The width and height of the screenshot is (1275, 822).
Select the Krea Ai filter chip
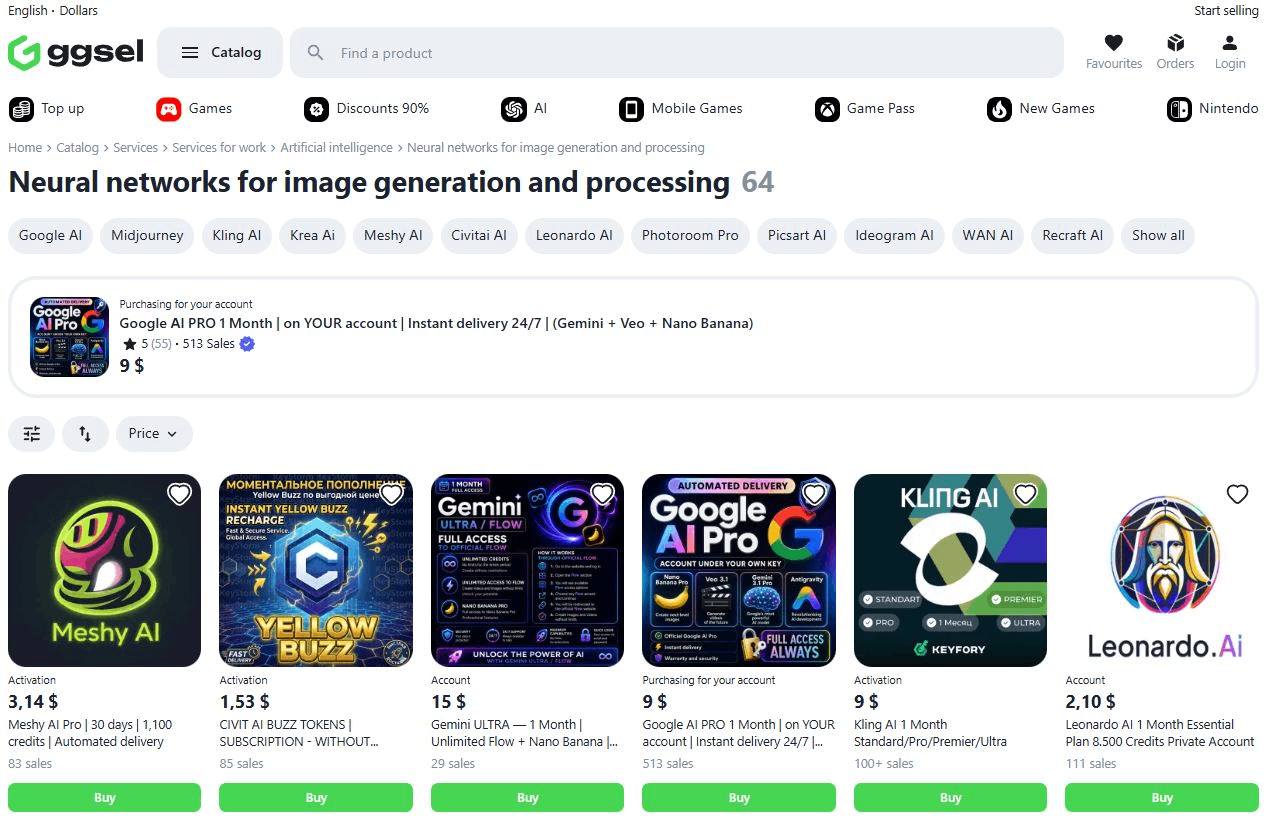click(x=312, y=236)
